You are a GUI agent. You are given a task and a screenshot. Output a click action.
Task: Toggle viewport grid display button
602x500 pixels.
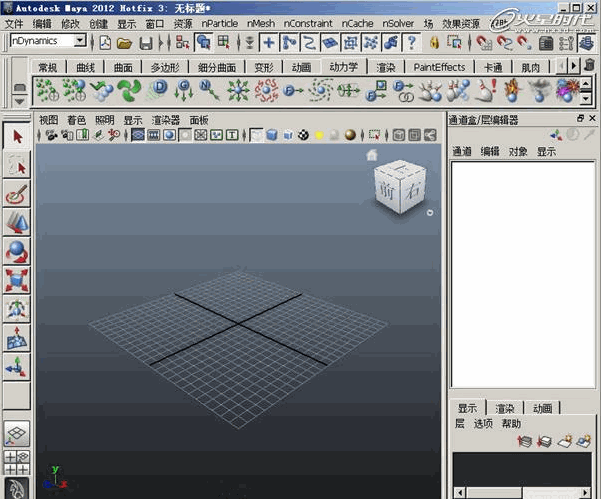(138, 135)
